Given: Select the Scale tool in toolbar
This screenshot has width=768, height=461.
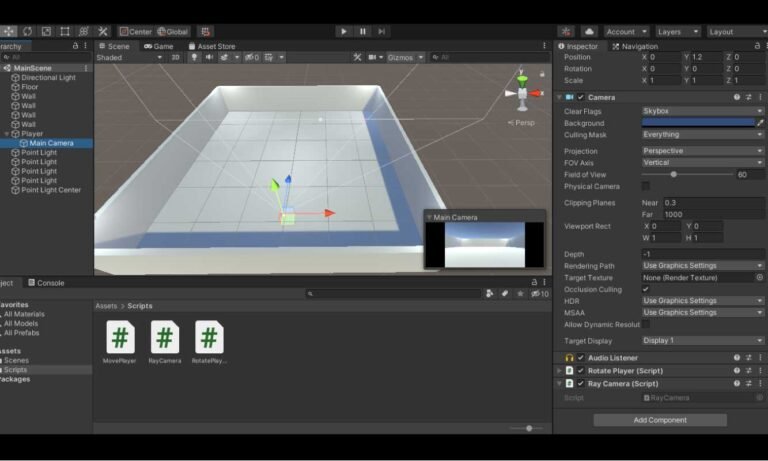Looking at the screenshot, I should coord(46,31).
